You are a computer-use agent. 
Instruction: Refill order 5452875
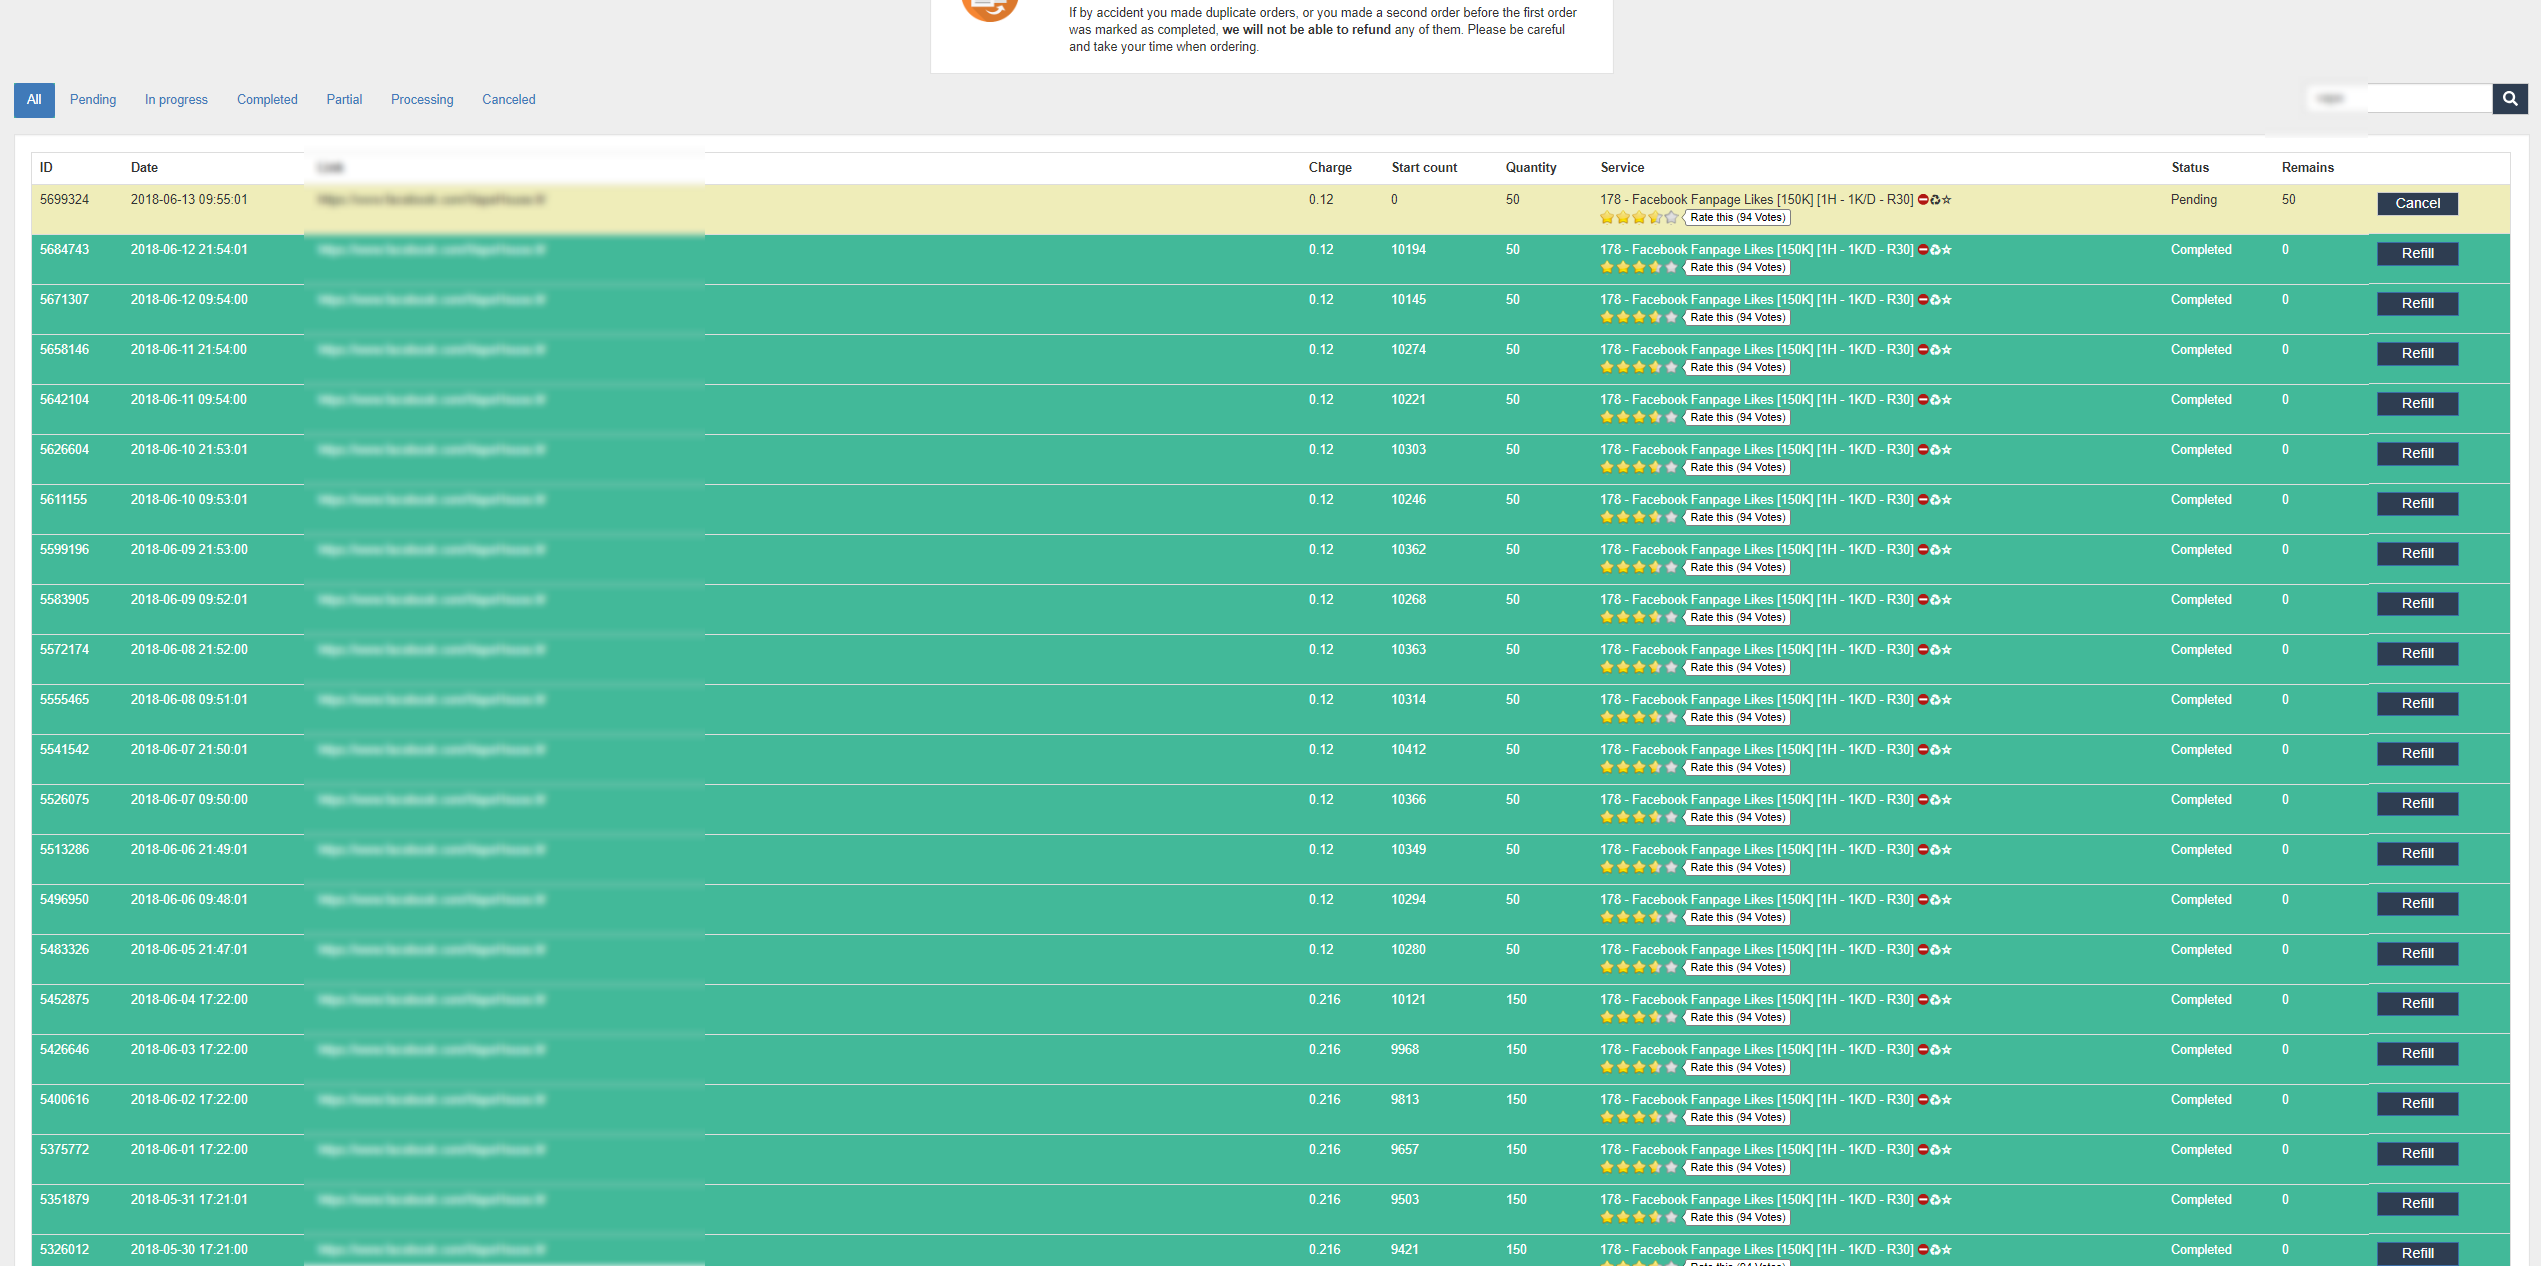click(x=2418, y=1003)
